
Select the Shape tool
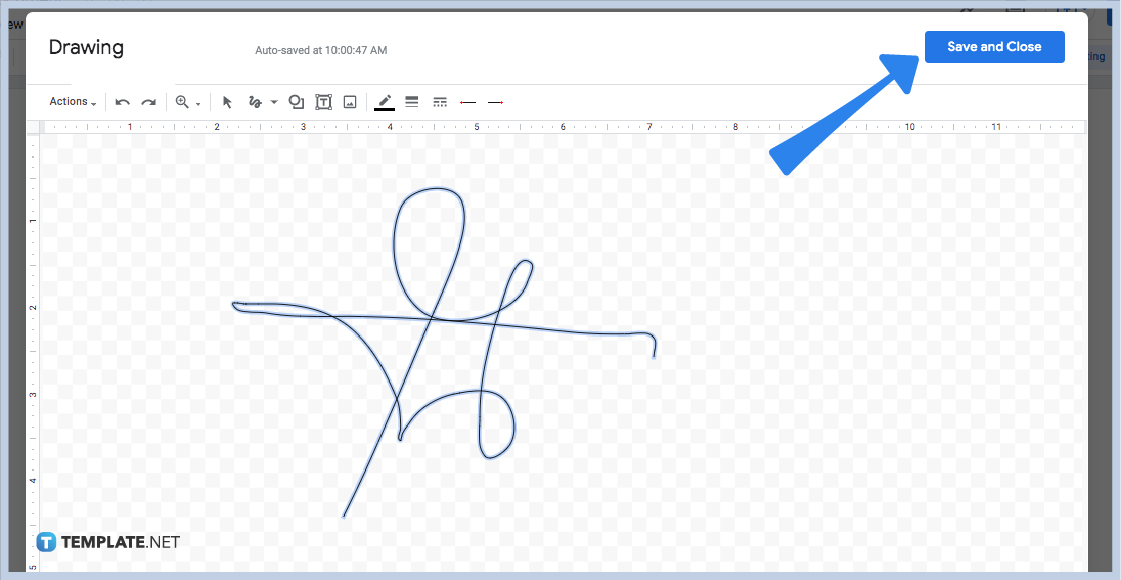(x=295, y=101)
